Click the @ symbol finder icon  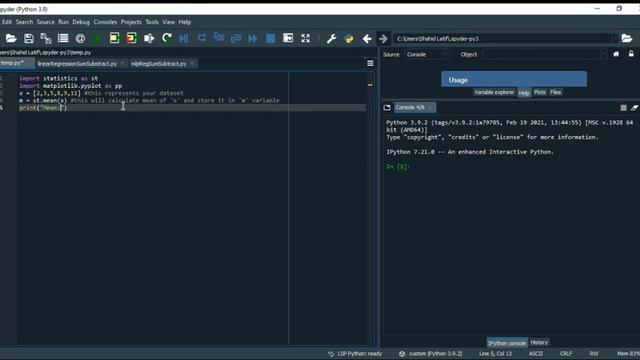80,38
